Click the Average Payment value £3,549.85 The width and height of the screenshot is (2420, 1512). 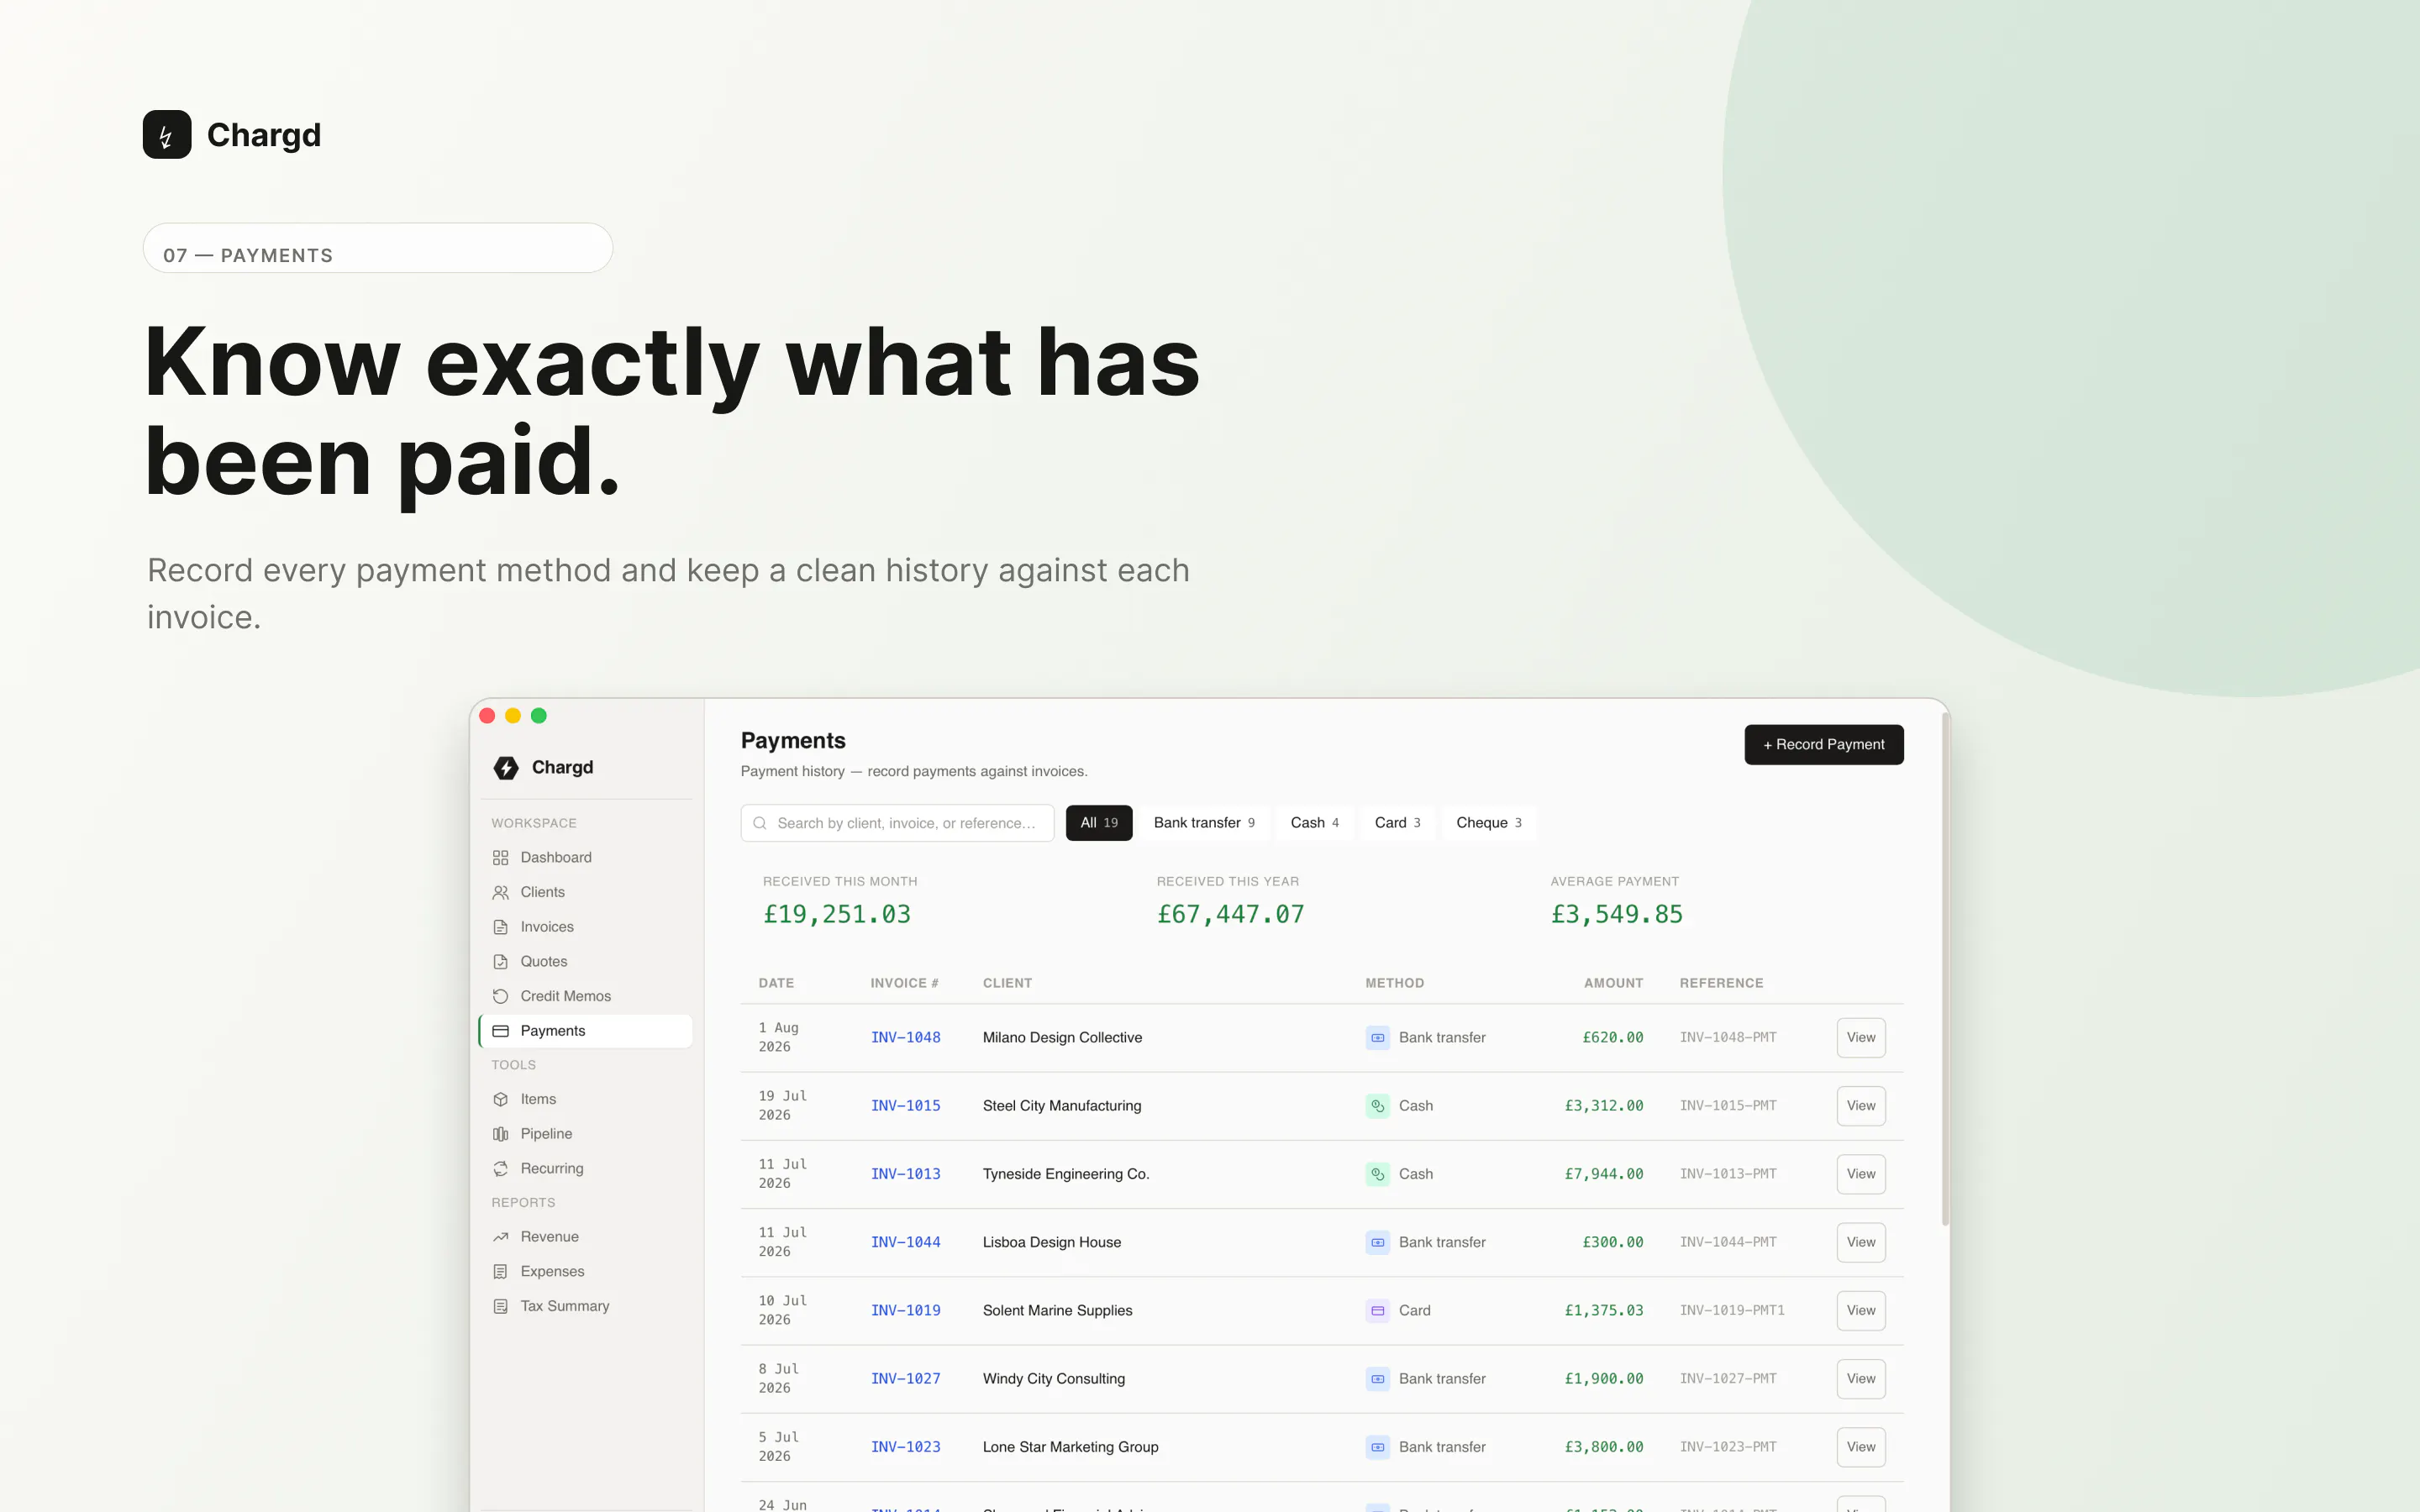click(x=1617, y=915)
